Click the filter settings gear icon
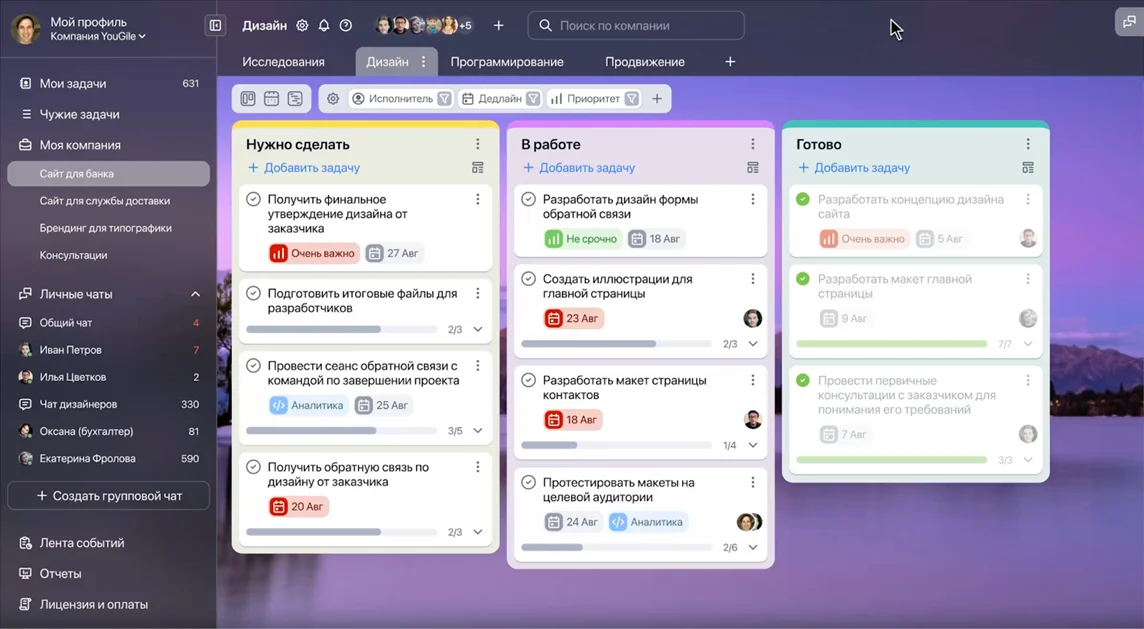The width and height of the screenshot is (1144, 629). (333, 99)
